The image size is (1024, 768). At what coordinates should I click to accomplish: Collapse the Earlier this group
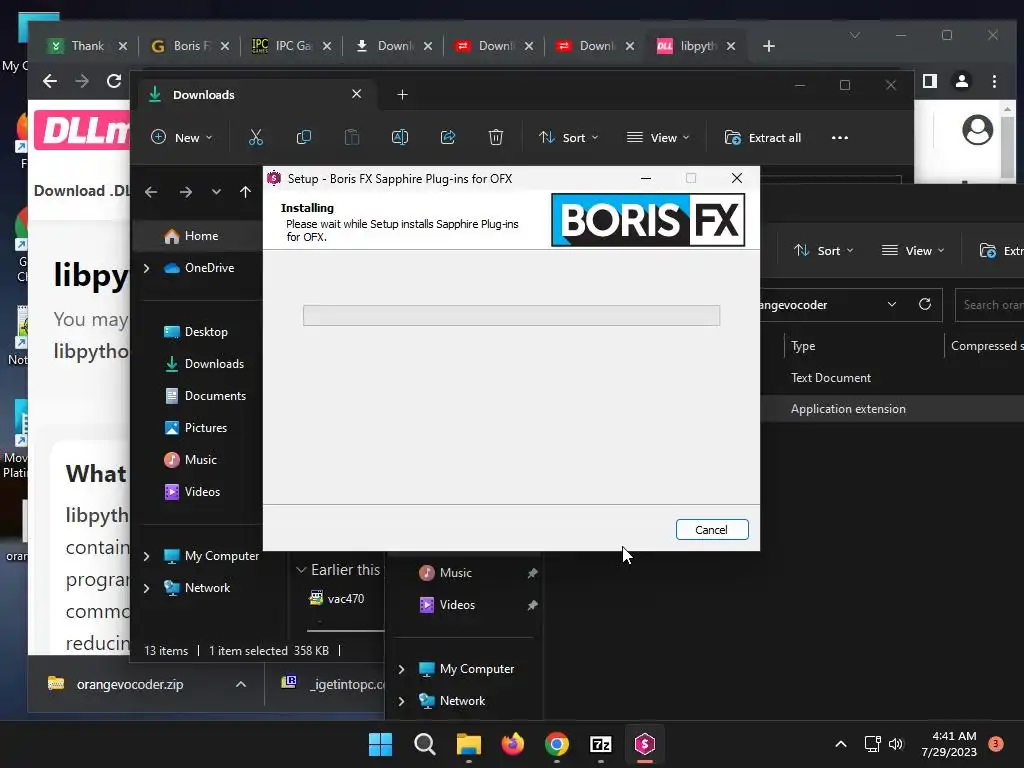pyautogui.click(x=301, y=570)
